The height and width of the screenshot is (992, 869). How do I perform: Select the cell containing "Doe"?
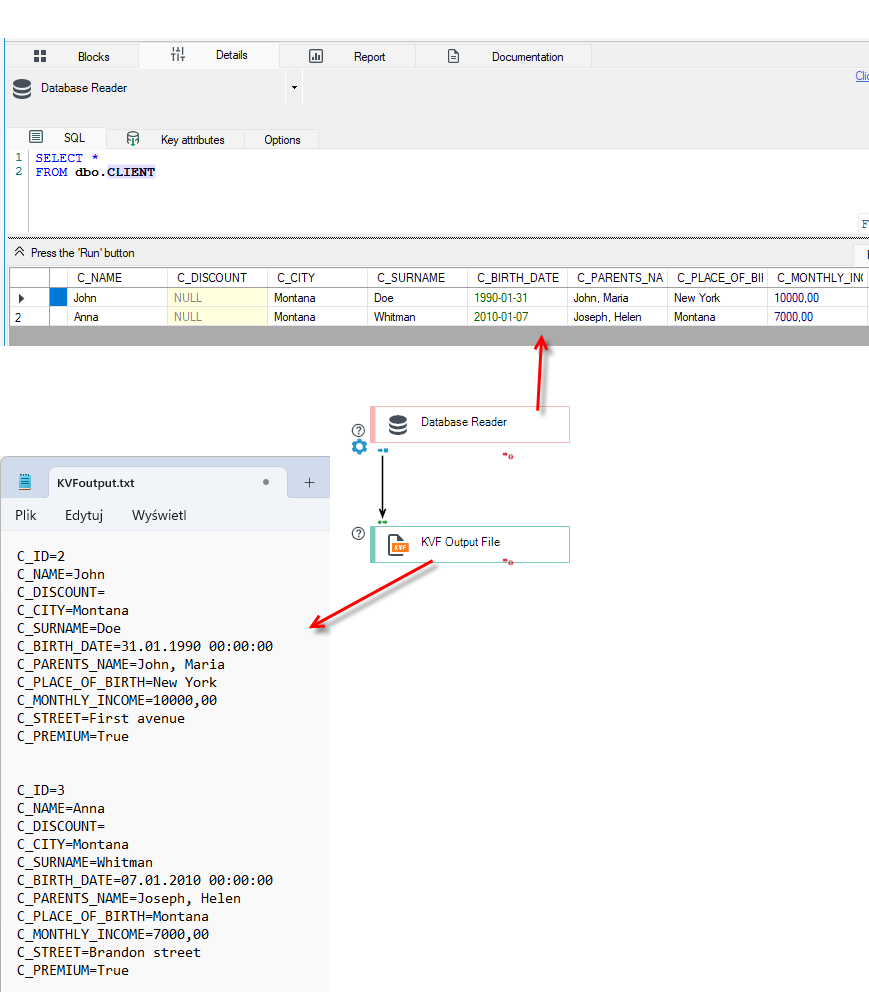point(417,298)
